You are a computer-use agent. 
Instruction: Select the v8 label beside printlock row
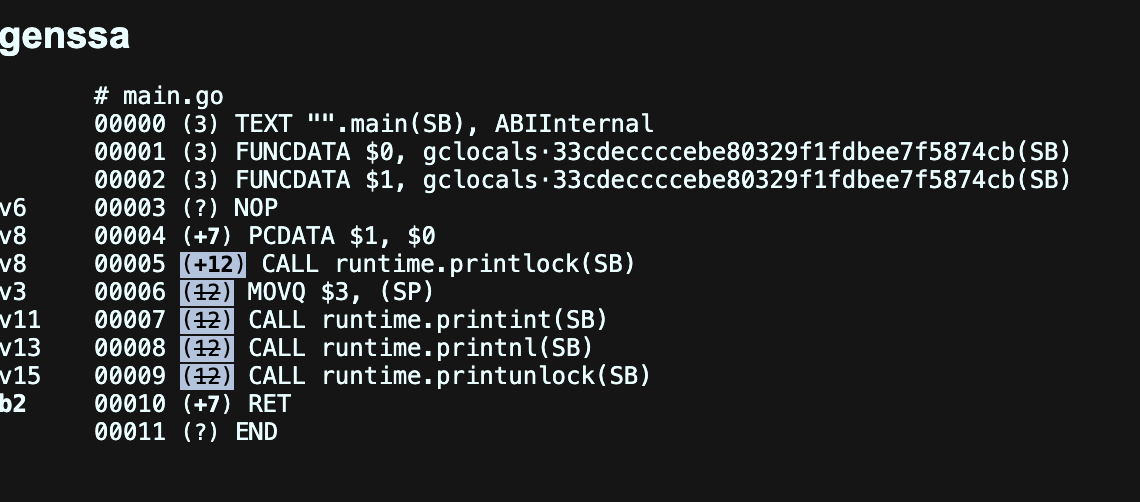point(13,264)
